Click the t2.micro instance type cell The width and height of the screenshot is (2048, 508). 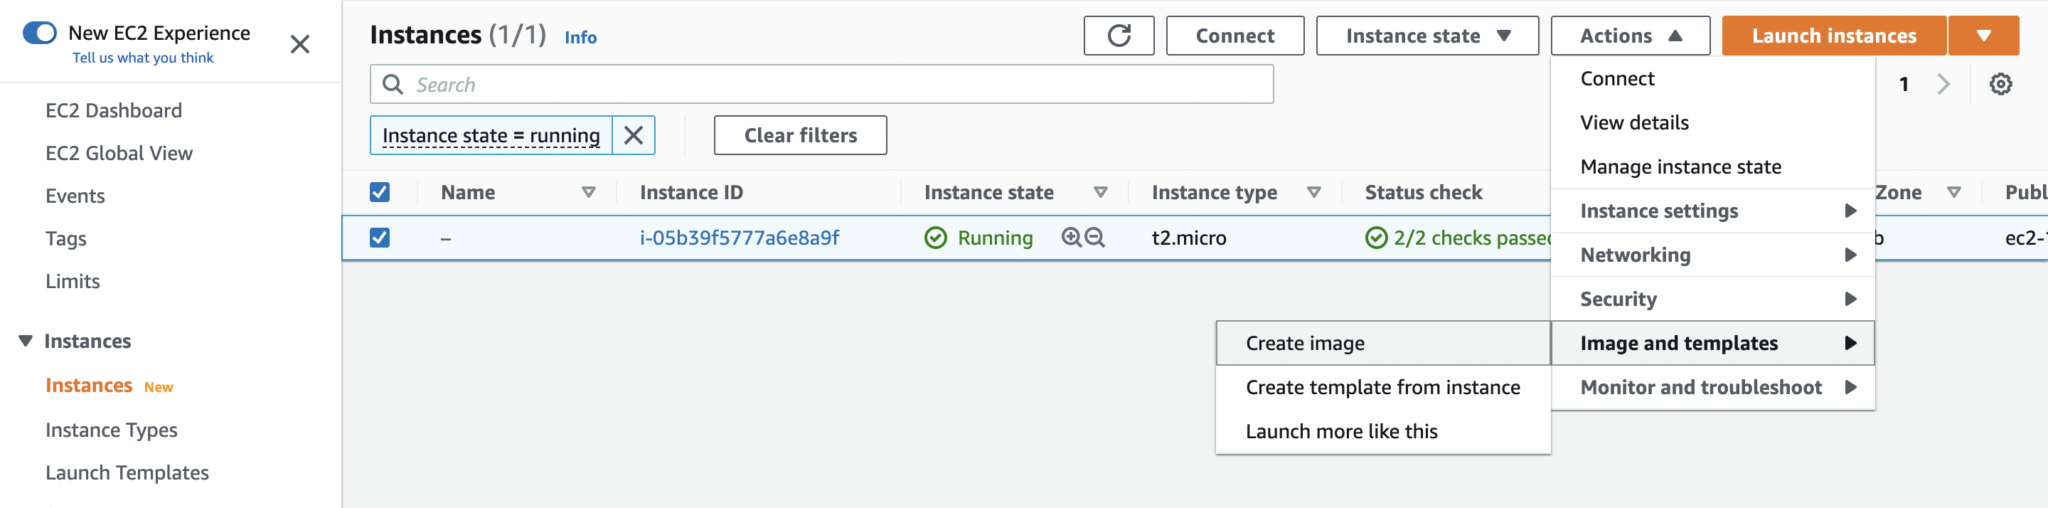tap(1189, 238)
